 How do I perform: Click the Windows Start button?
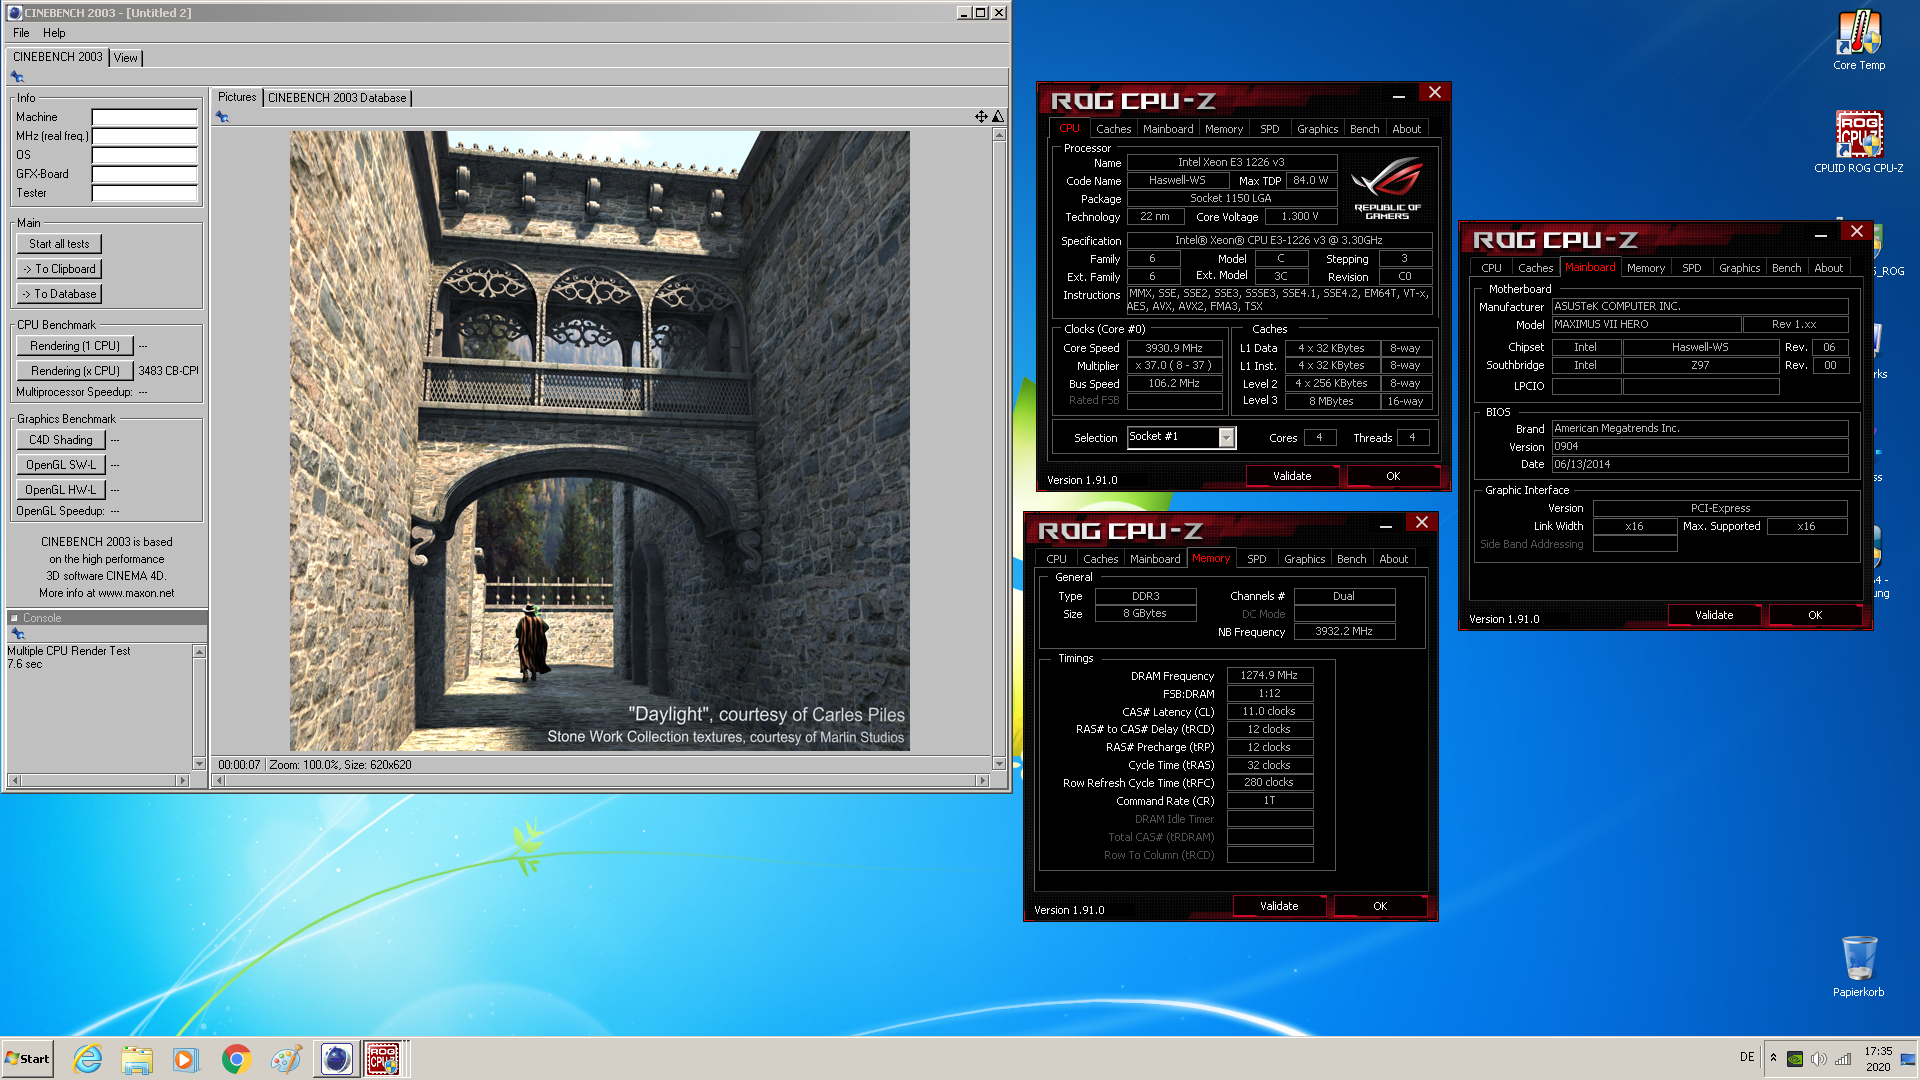click(x=28, y=1059)
